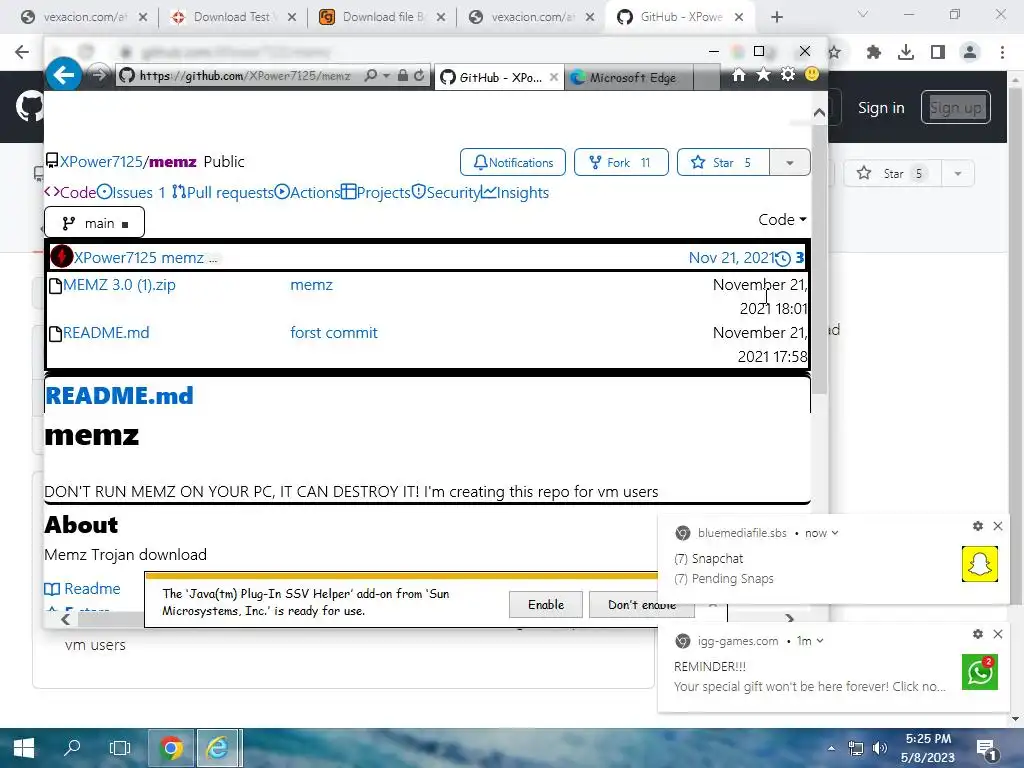Close the igg-games.com REMINDER notification

tap(997, 633)
